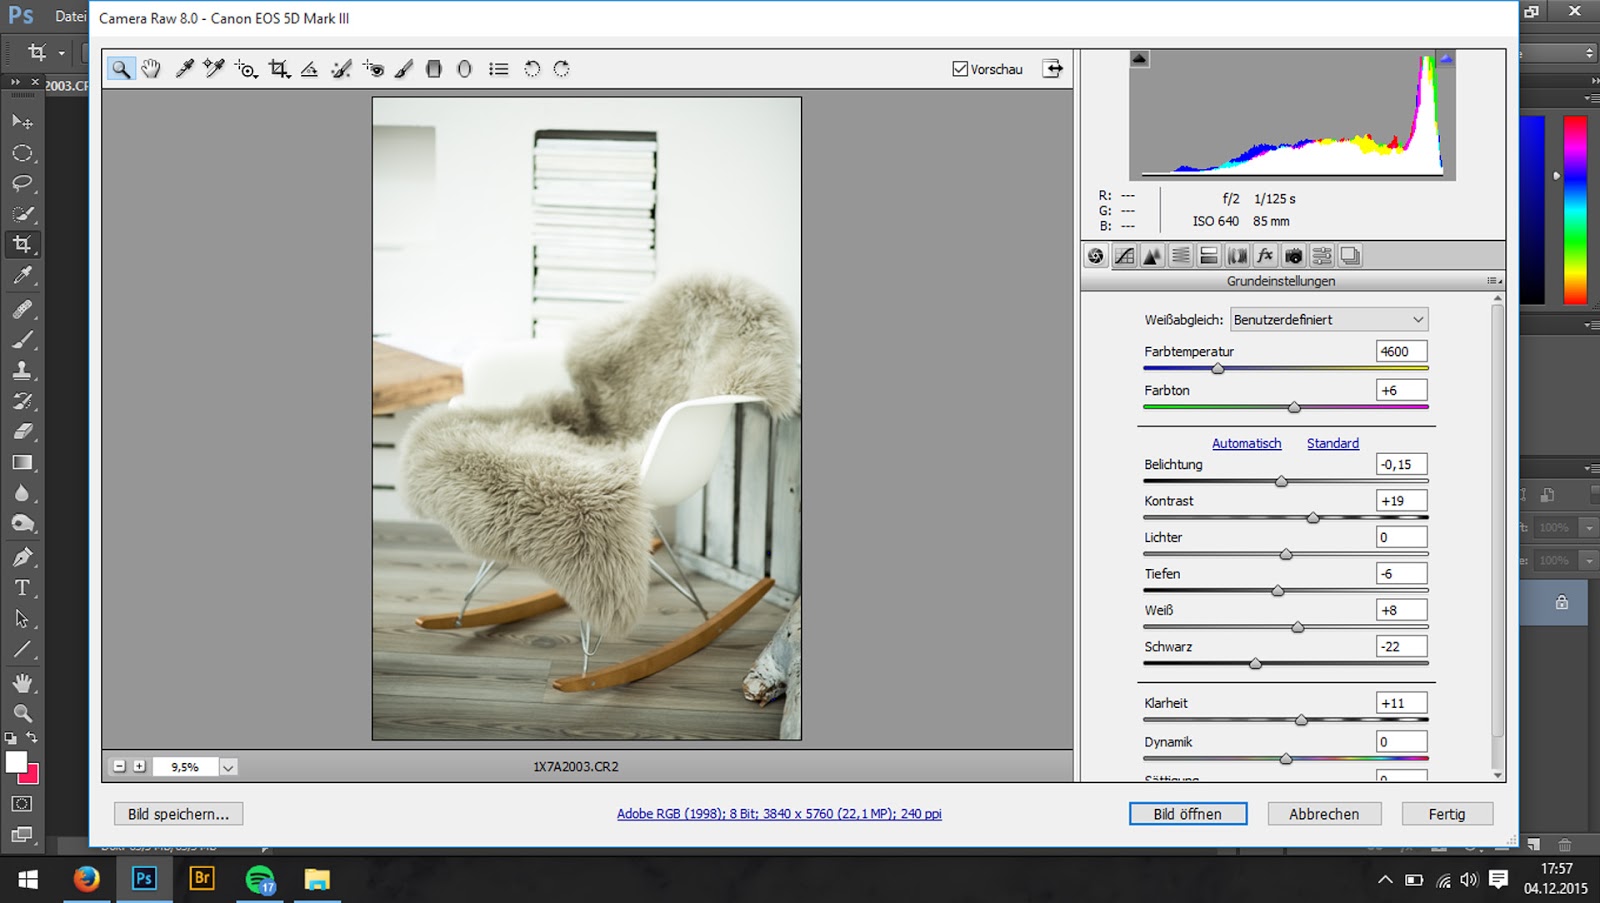Click the Farbtemperatur value field
Viewport: 1600px width, 903px height.
tap(1400, 352)
